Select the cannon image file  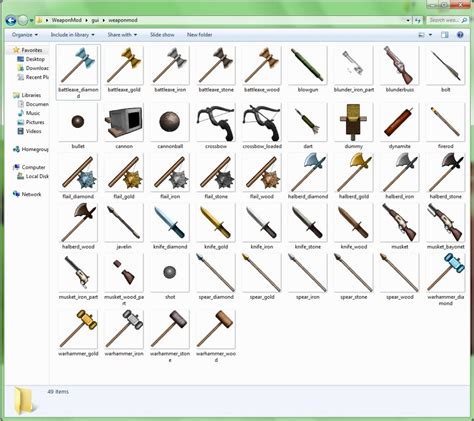point(124,126)
